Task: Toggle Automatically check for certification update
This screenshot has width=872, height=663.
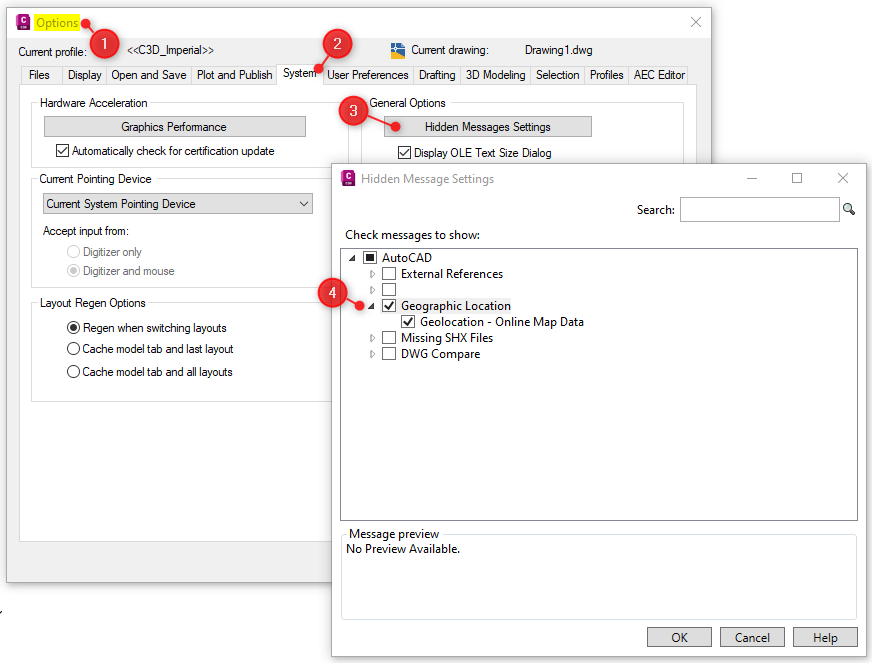Action: click(x=62, y=151)
